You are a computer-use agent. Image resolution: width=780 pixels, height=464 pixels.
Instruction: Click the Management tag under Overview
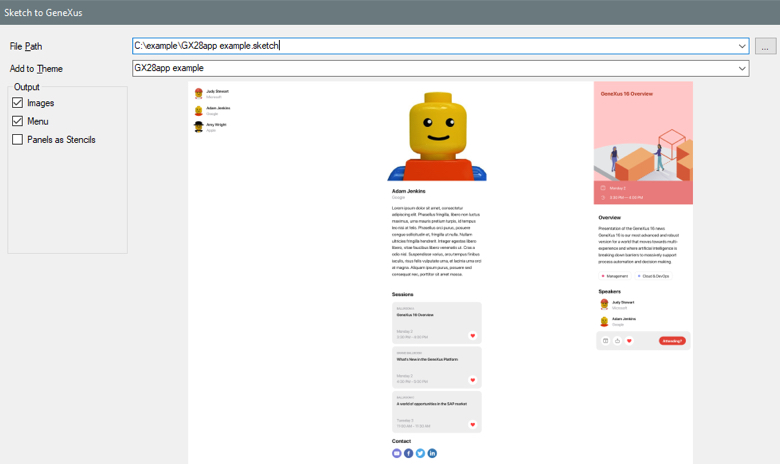click(615, 276)
